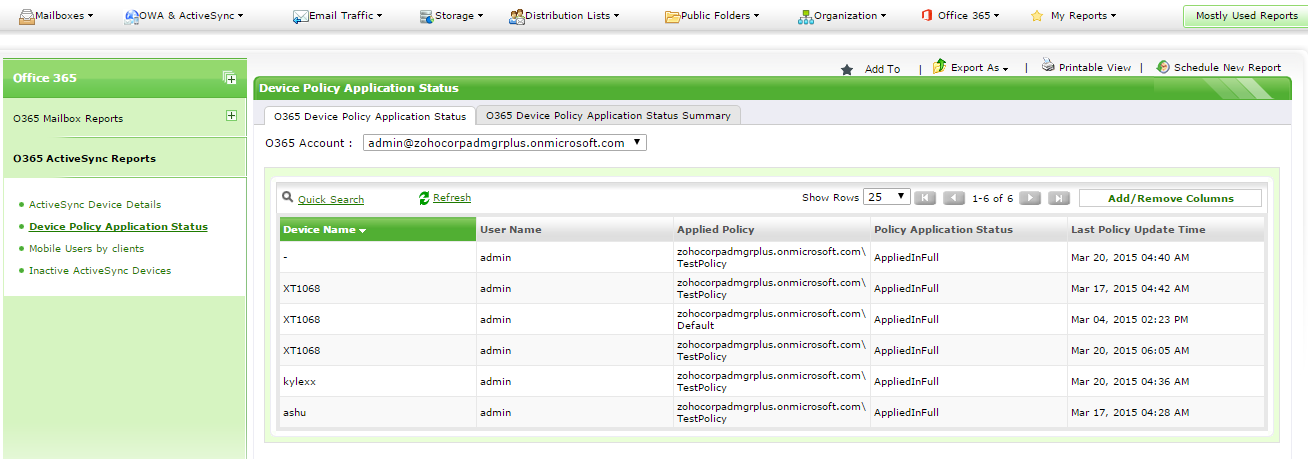This screenshot has height=459, width=1308.
Task: Click the Email Traffic icon
Action: (300, 17)
